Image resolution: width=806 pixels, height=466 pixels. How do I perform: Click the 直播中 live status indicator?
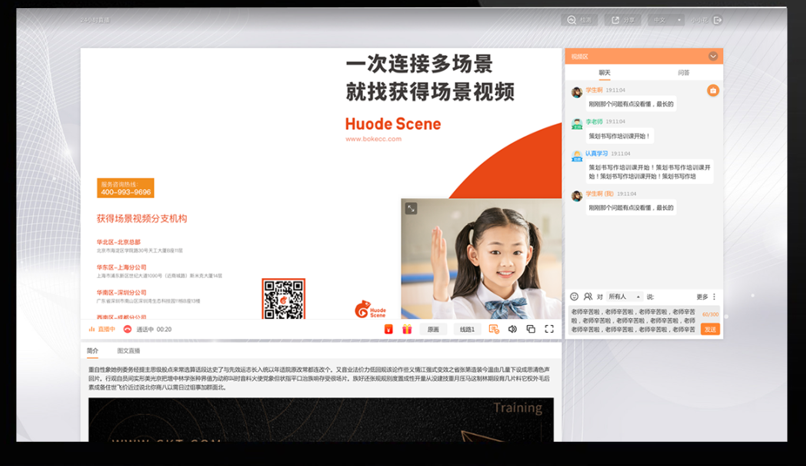102,329
